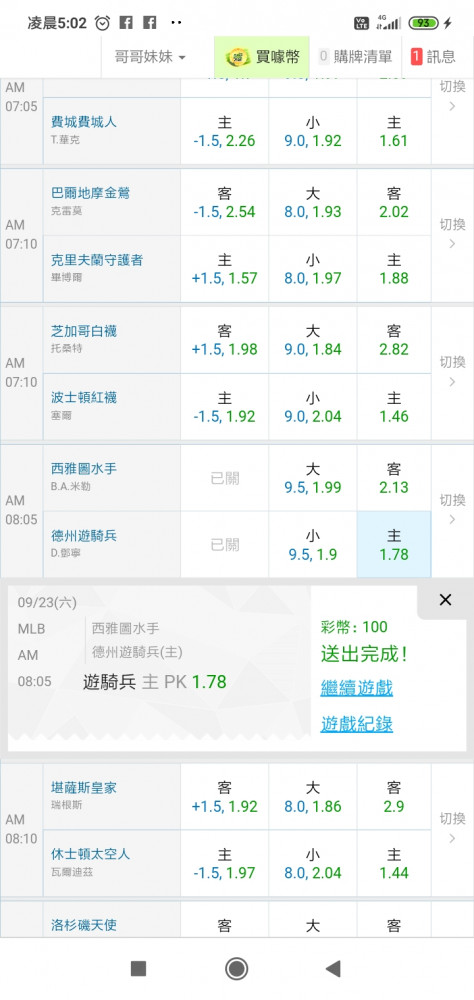Open the 訊息 messages tab
This screenshot has height=1000, width=474.
click(434, 57)
